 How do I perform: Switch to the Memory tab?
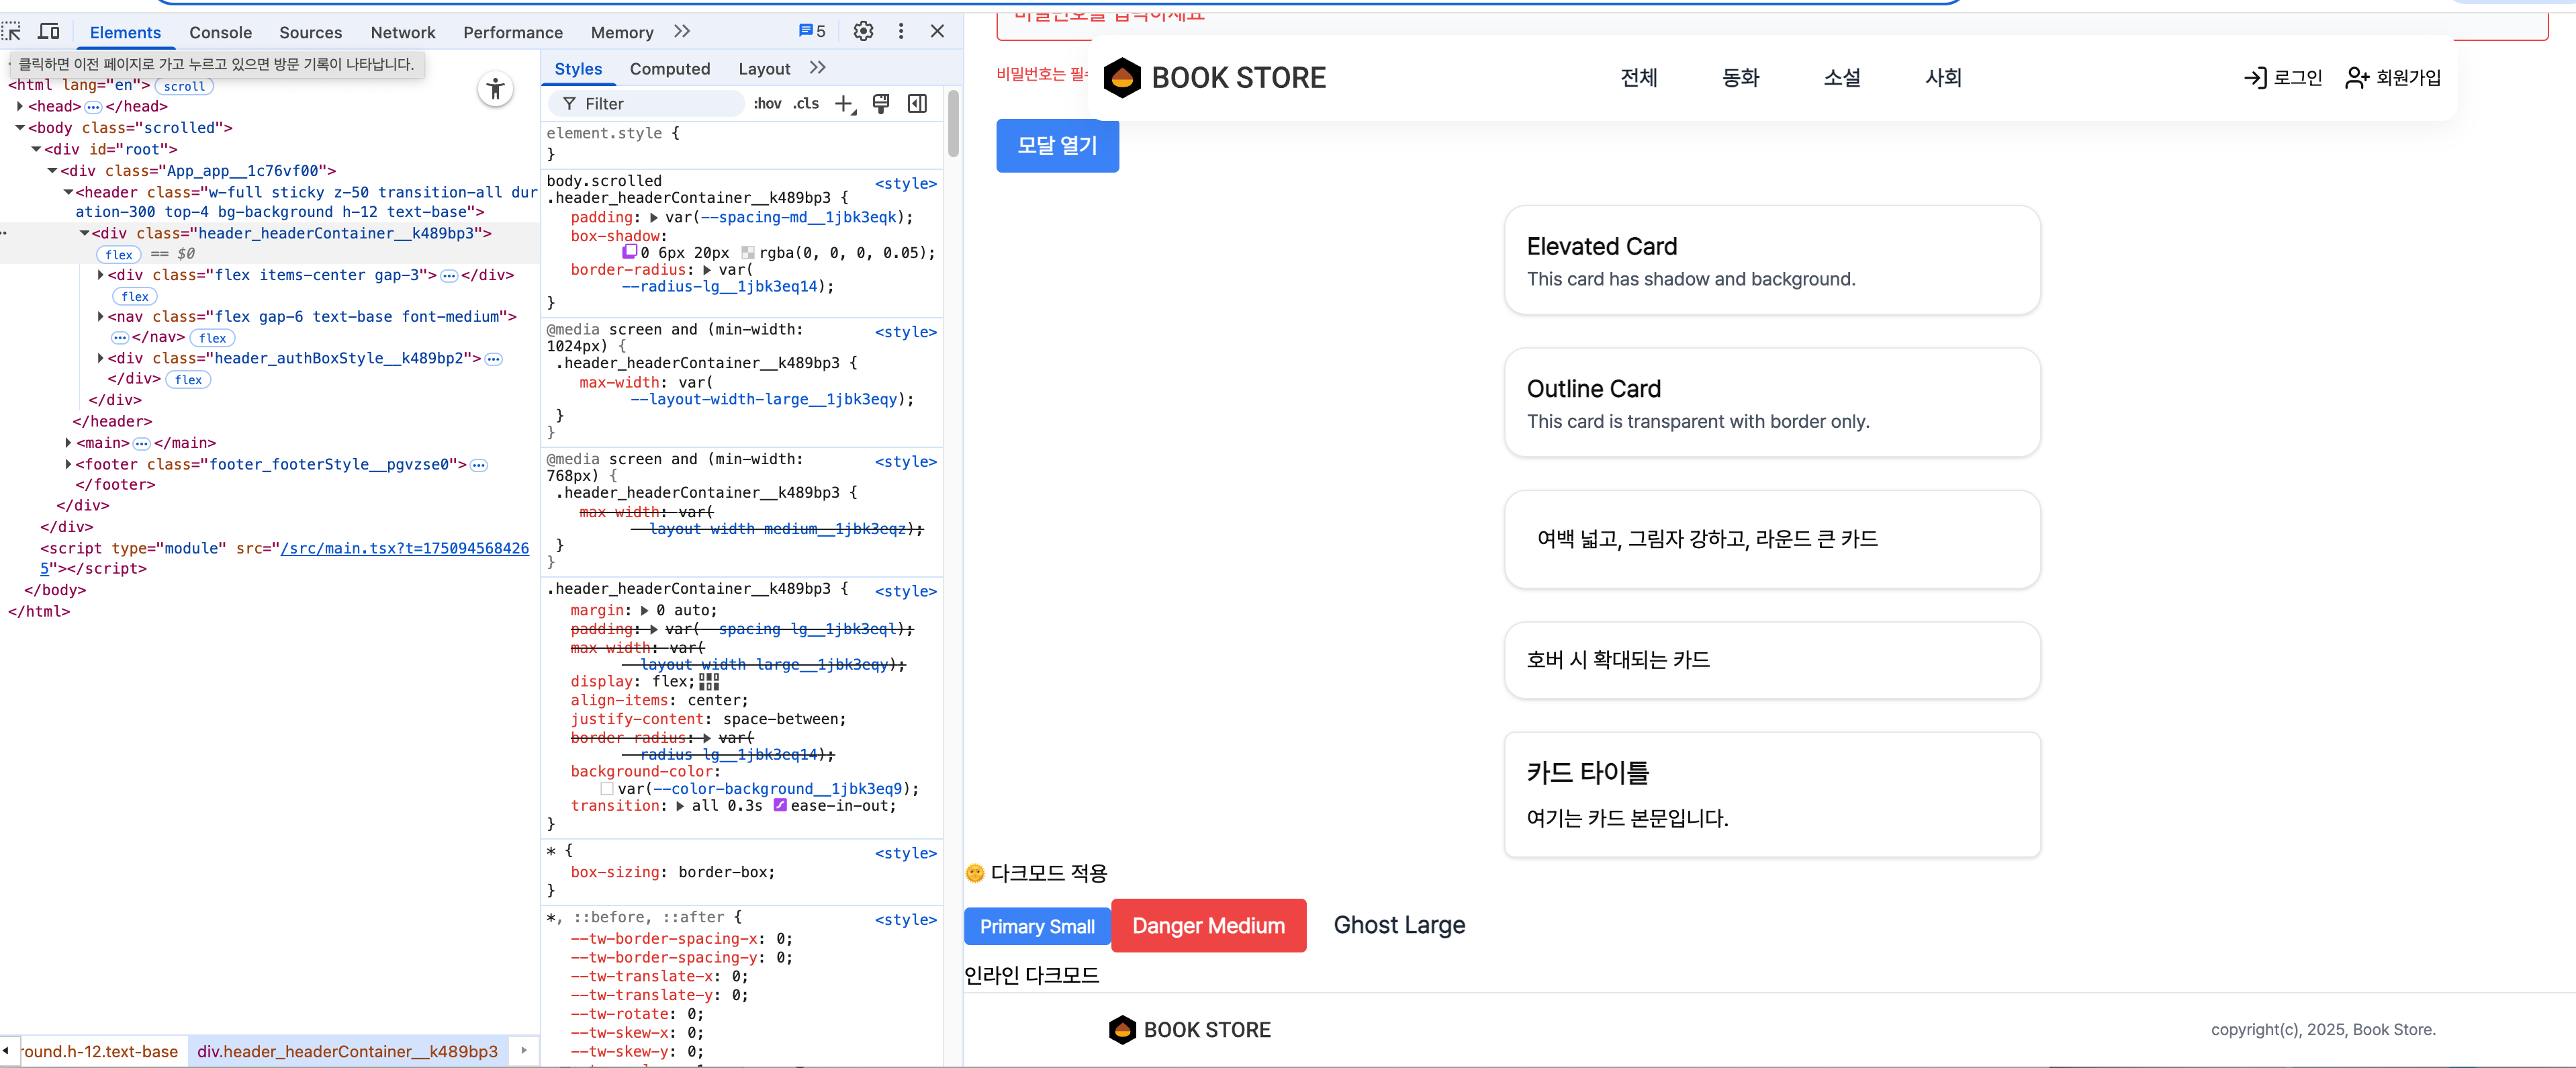click(622, 32)
